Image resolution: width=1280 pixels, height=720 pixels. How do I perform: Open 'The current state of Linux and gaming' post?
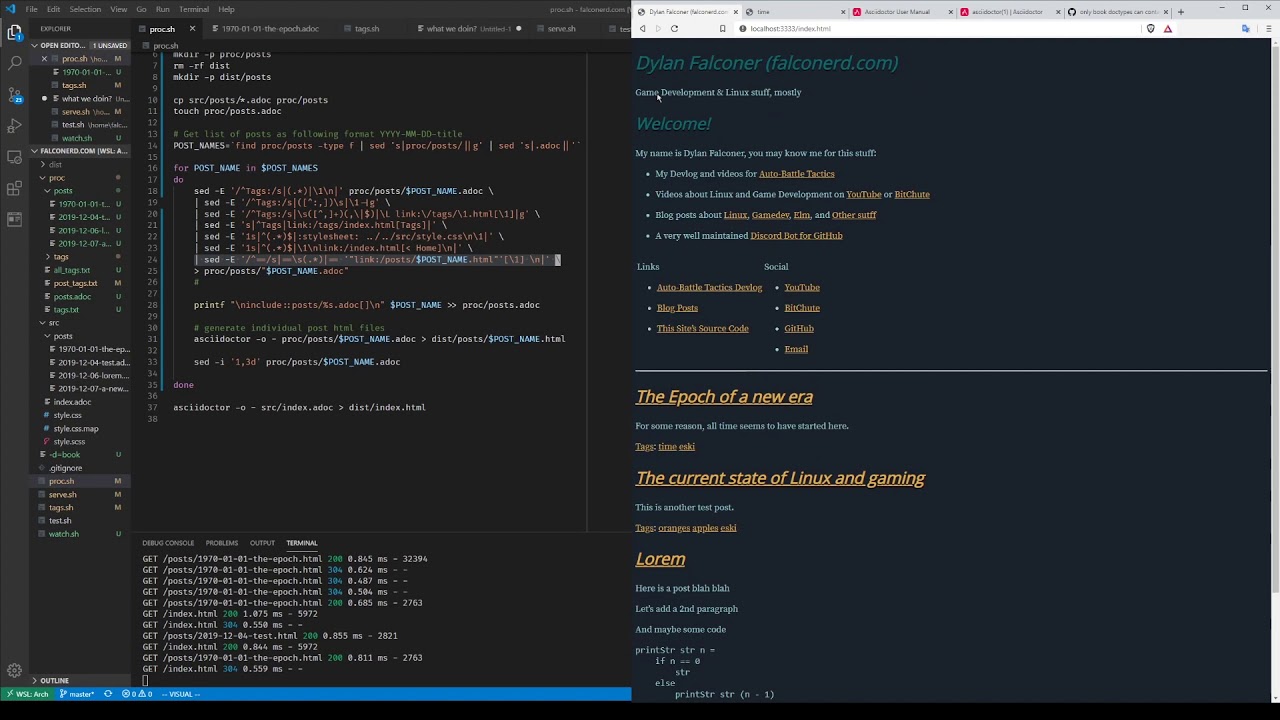click(x=780, y=478)
